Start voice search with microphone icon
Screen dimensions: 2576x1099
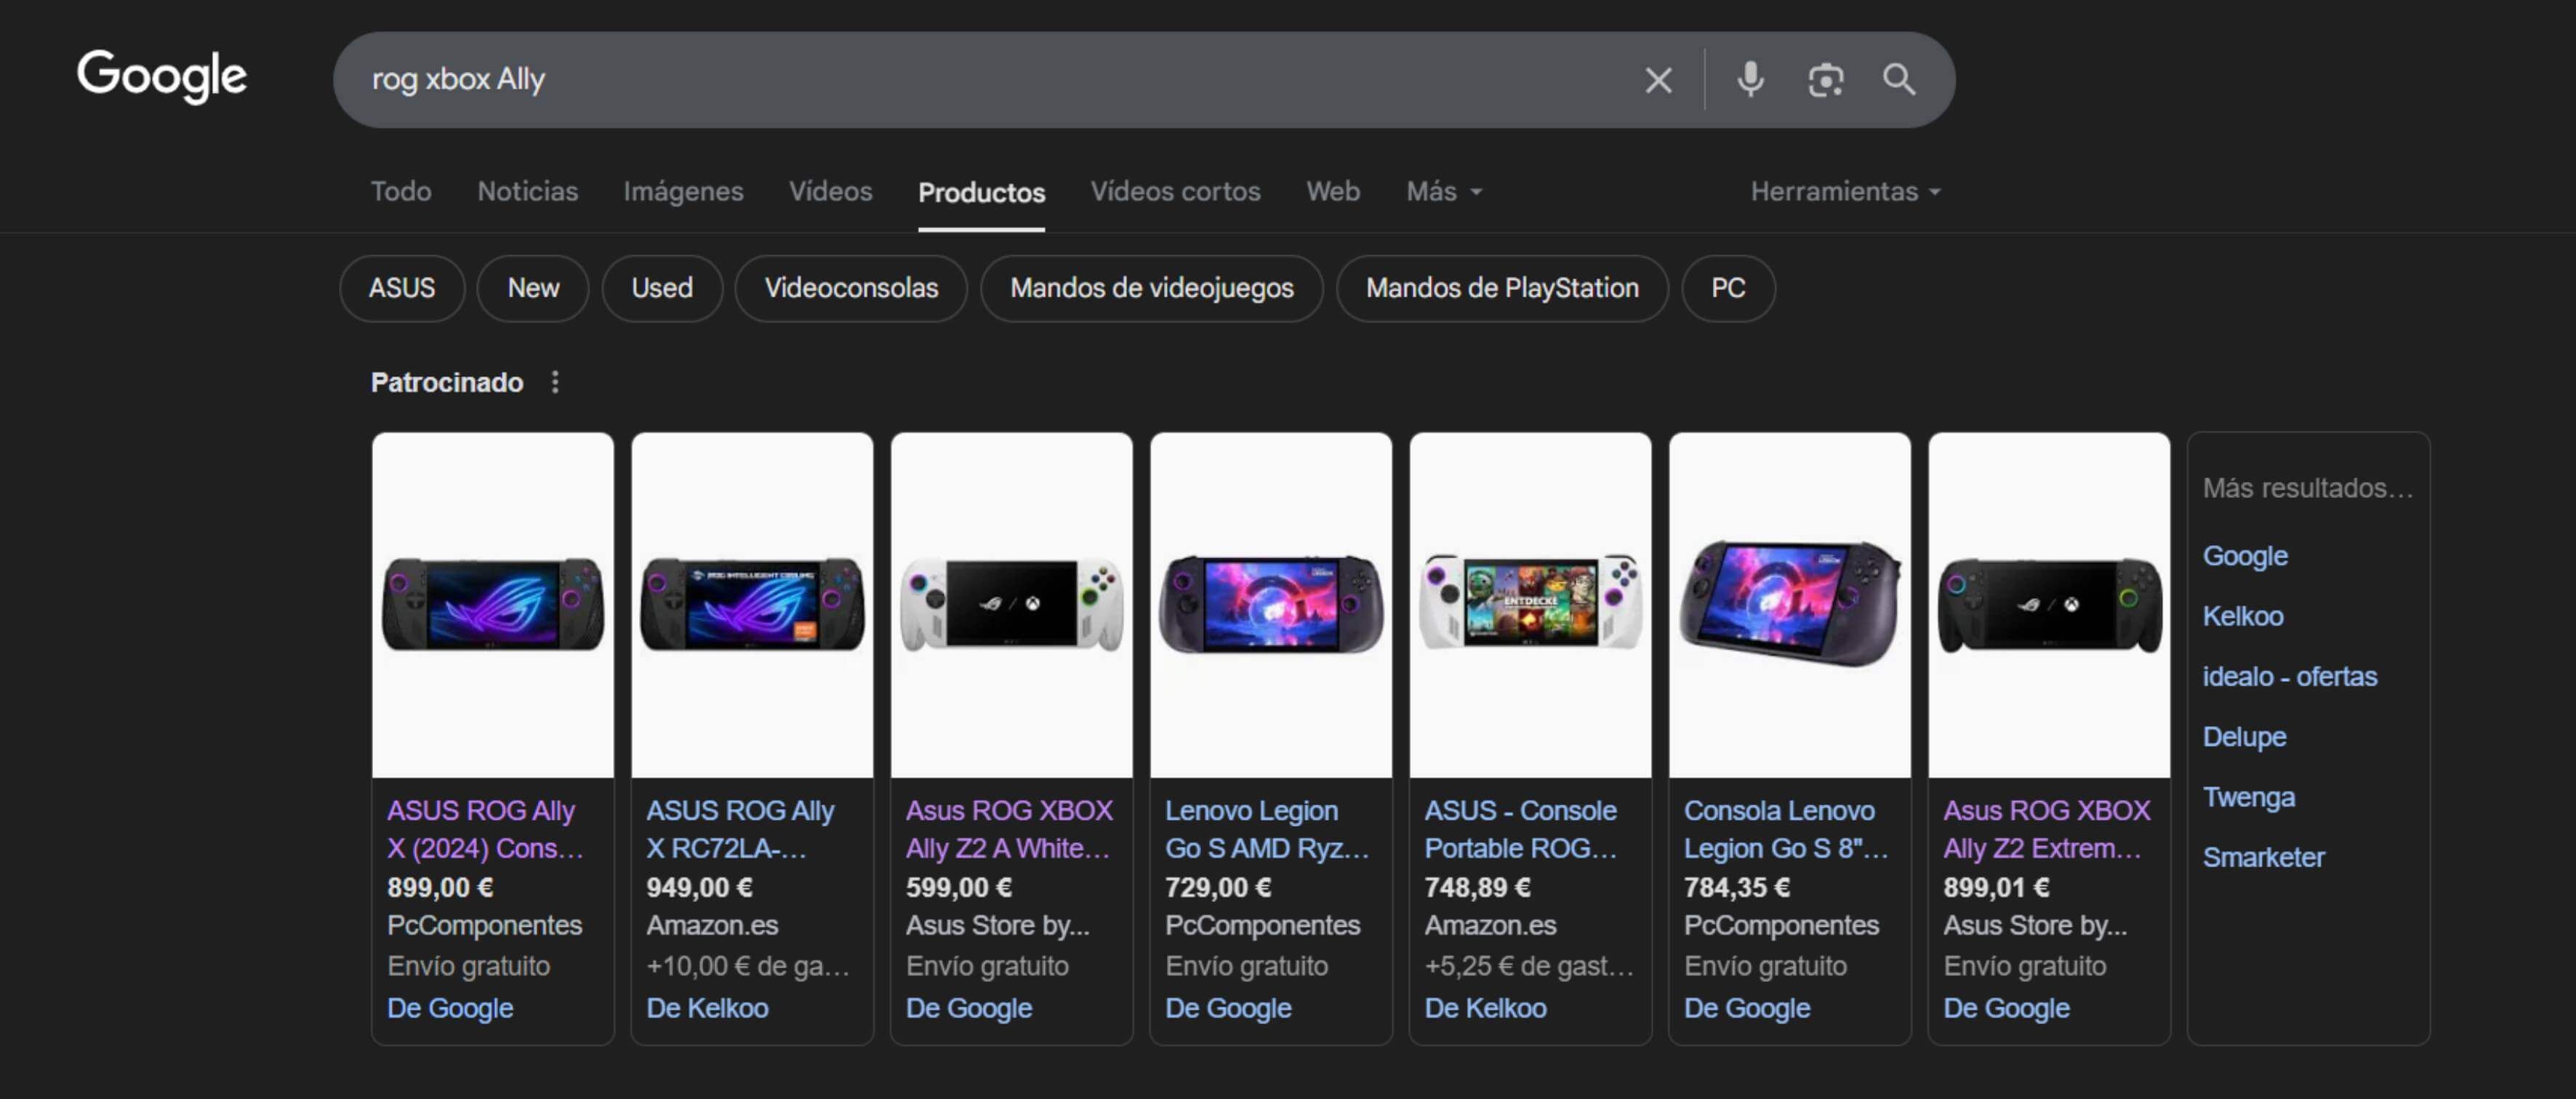tap(1750, 80)
